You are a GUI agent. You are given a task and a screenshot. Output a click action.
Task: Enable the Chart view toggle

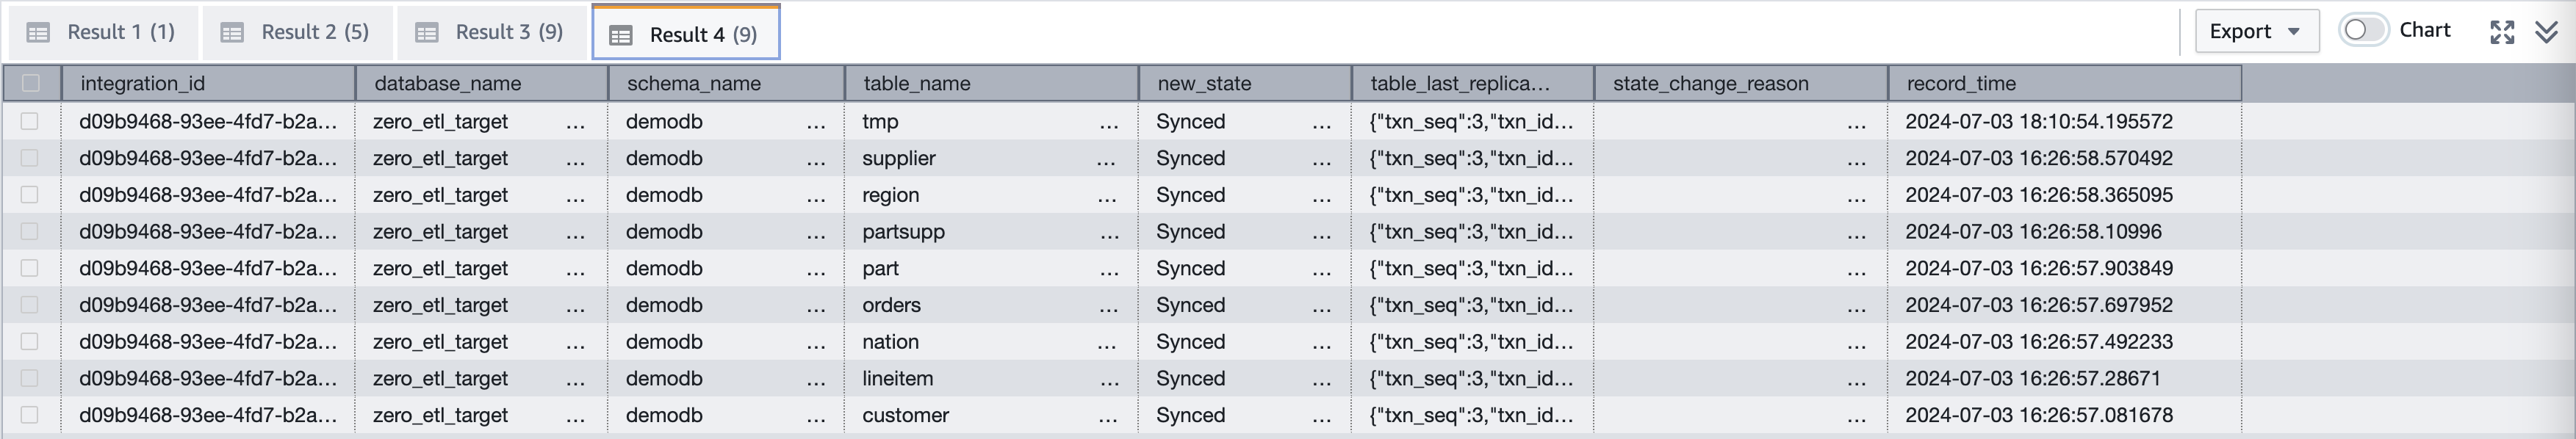tap(2363, 31)
